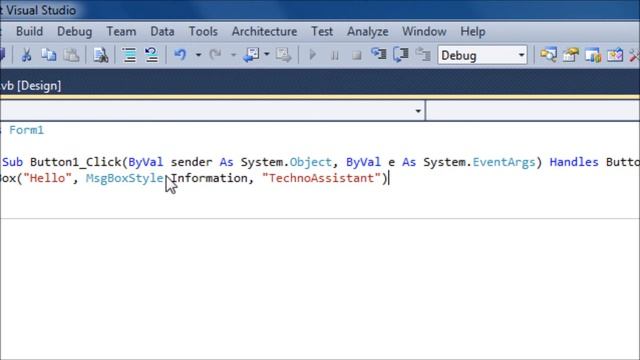The height and width of the screenshot is (360, 640).
Task: Open the Properties Window toolbar icon
Action: coord(571,55)
